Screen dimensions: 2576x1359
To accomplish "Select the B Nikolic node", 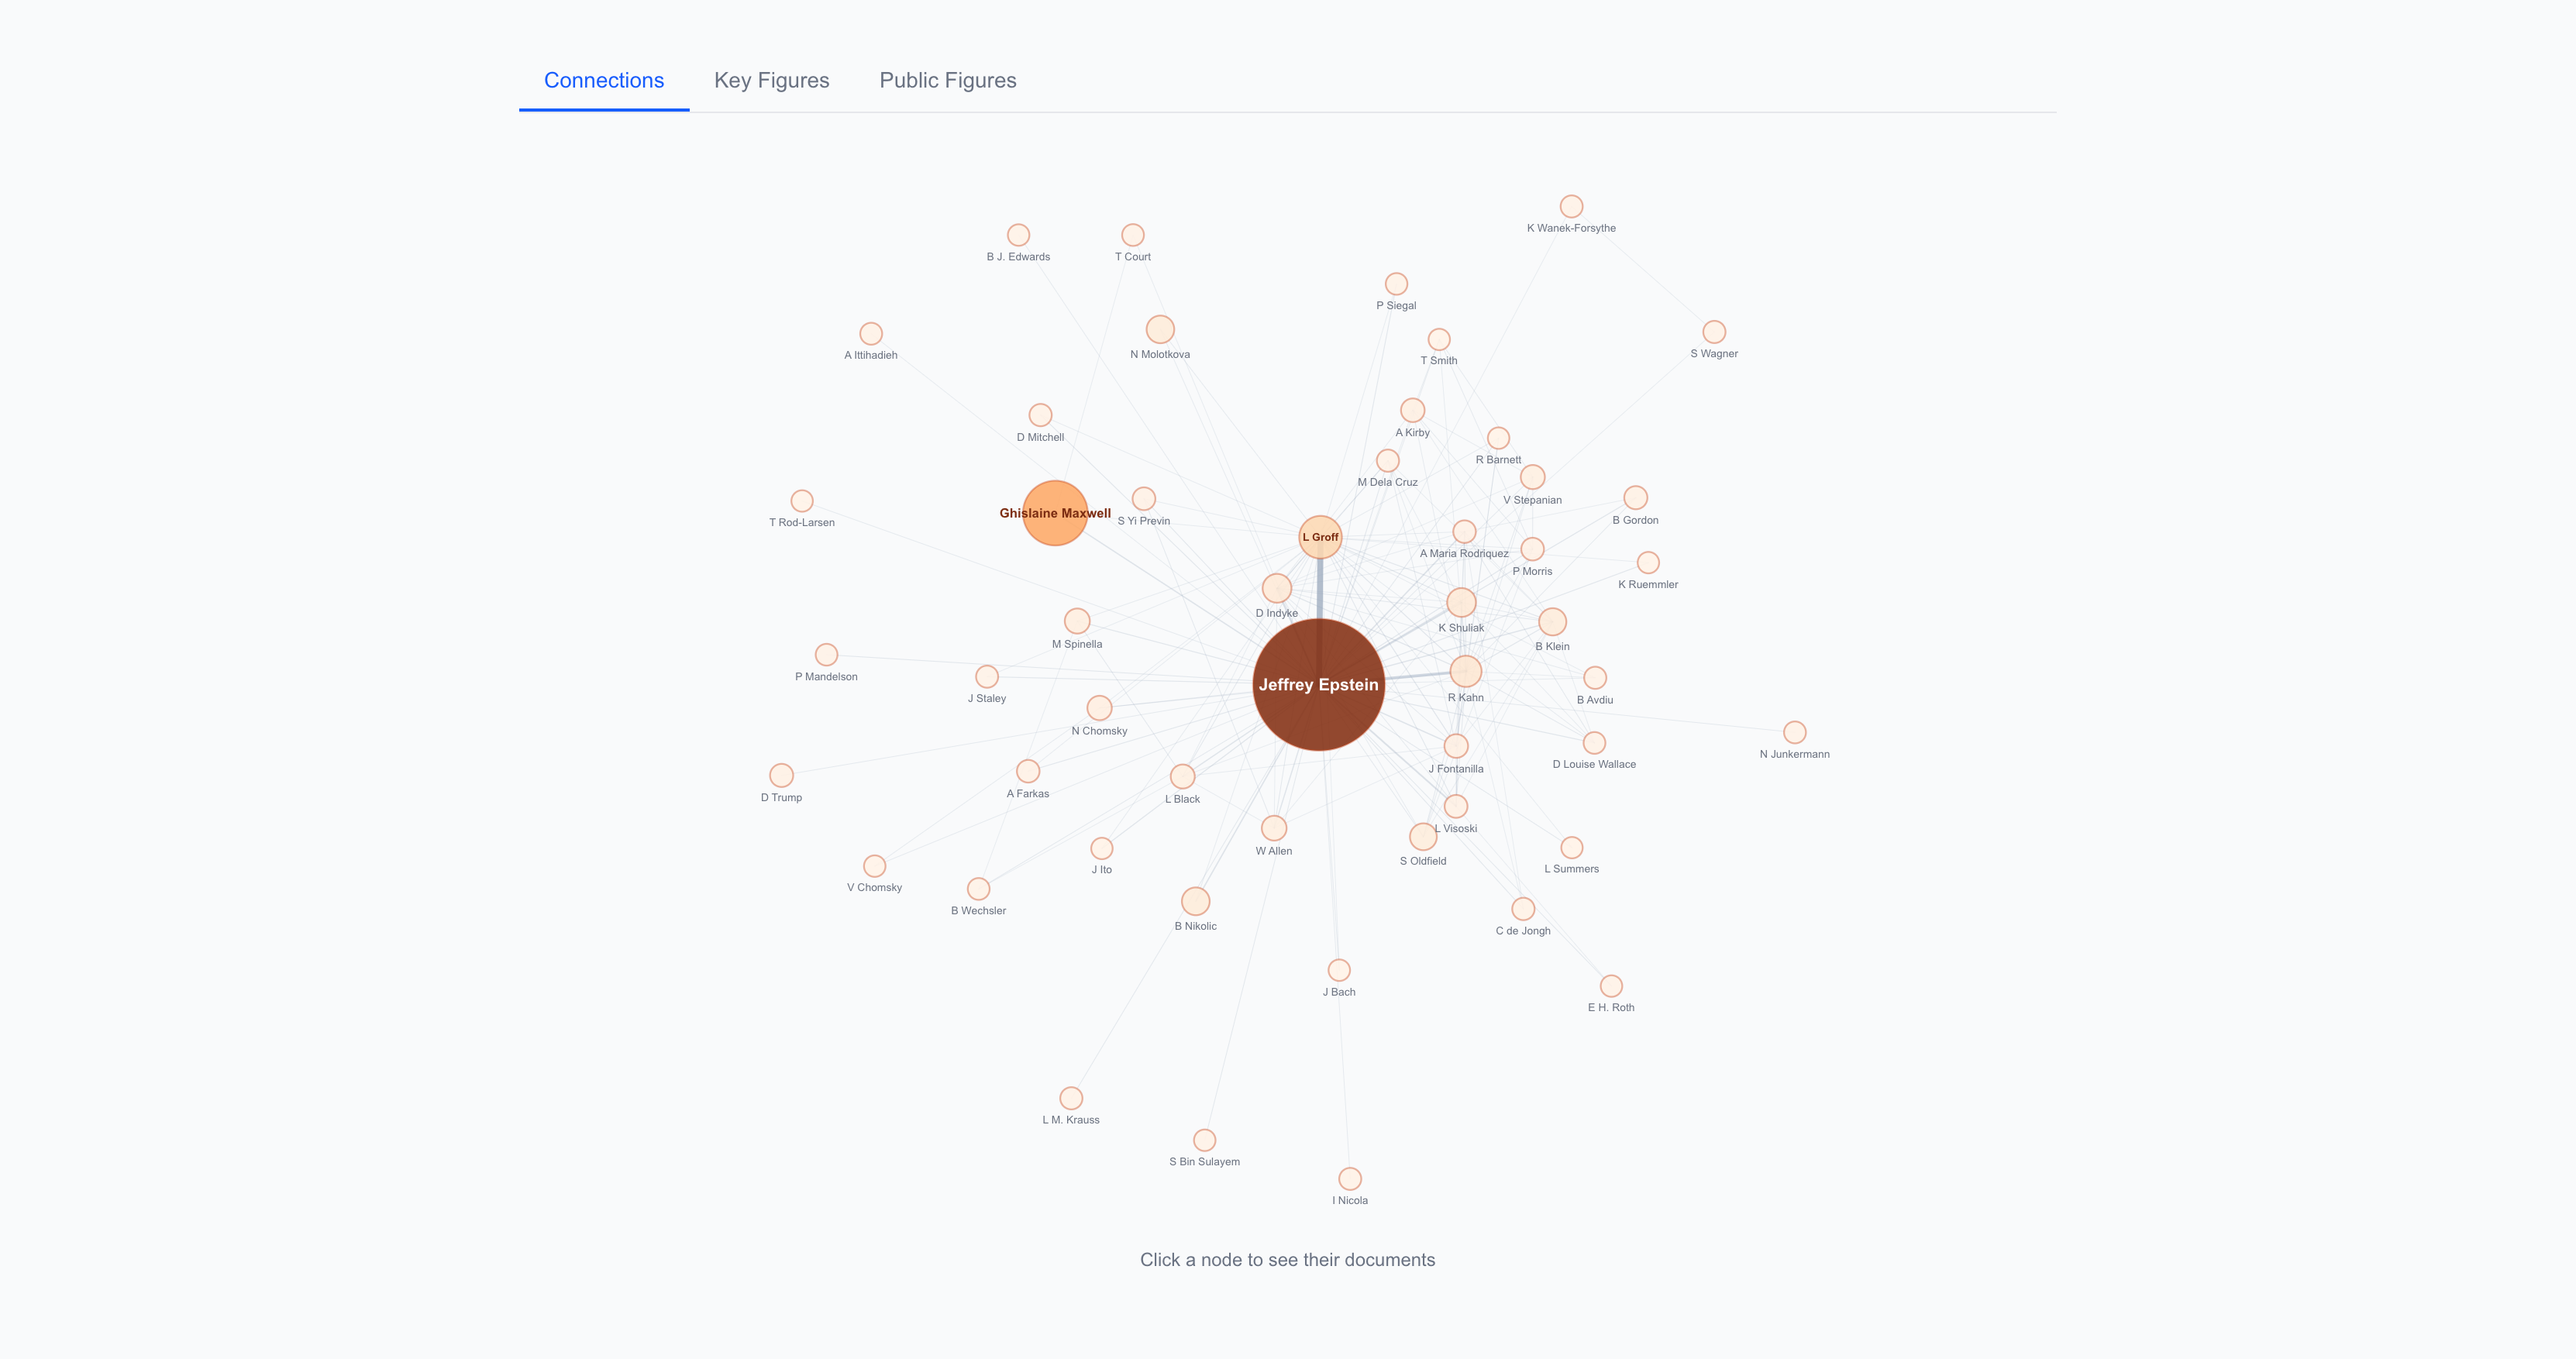I will pyautogui.click(x=1195, y=901).
